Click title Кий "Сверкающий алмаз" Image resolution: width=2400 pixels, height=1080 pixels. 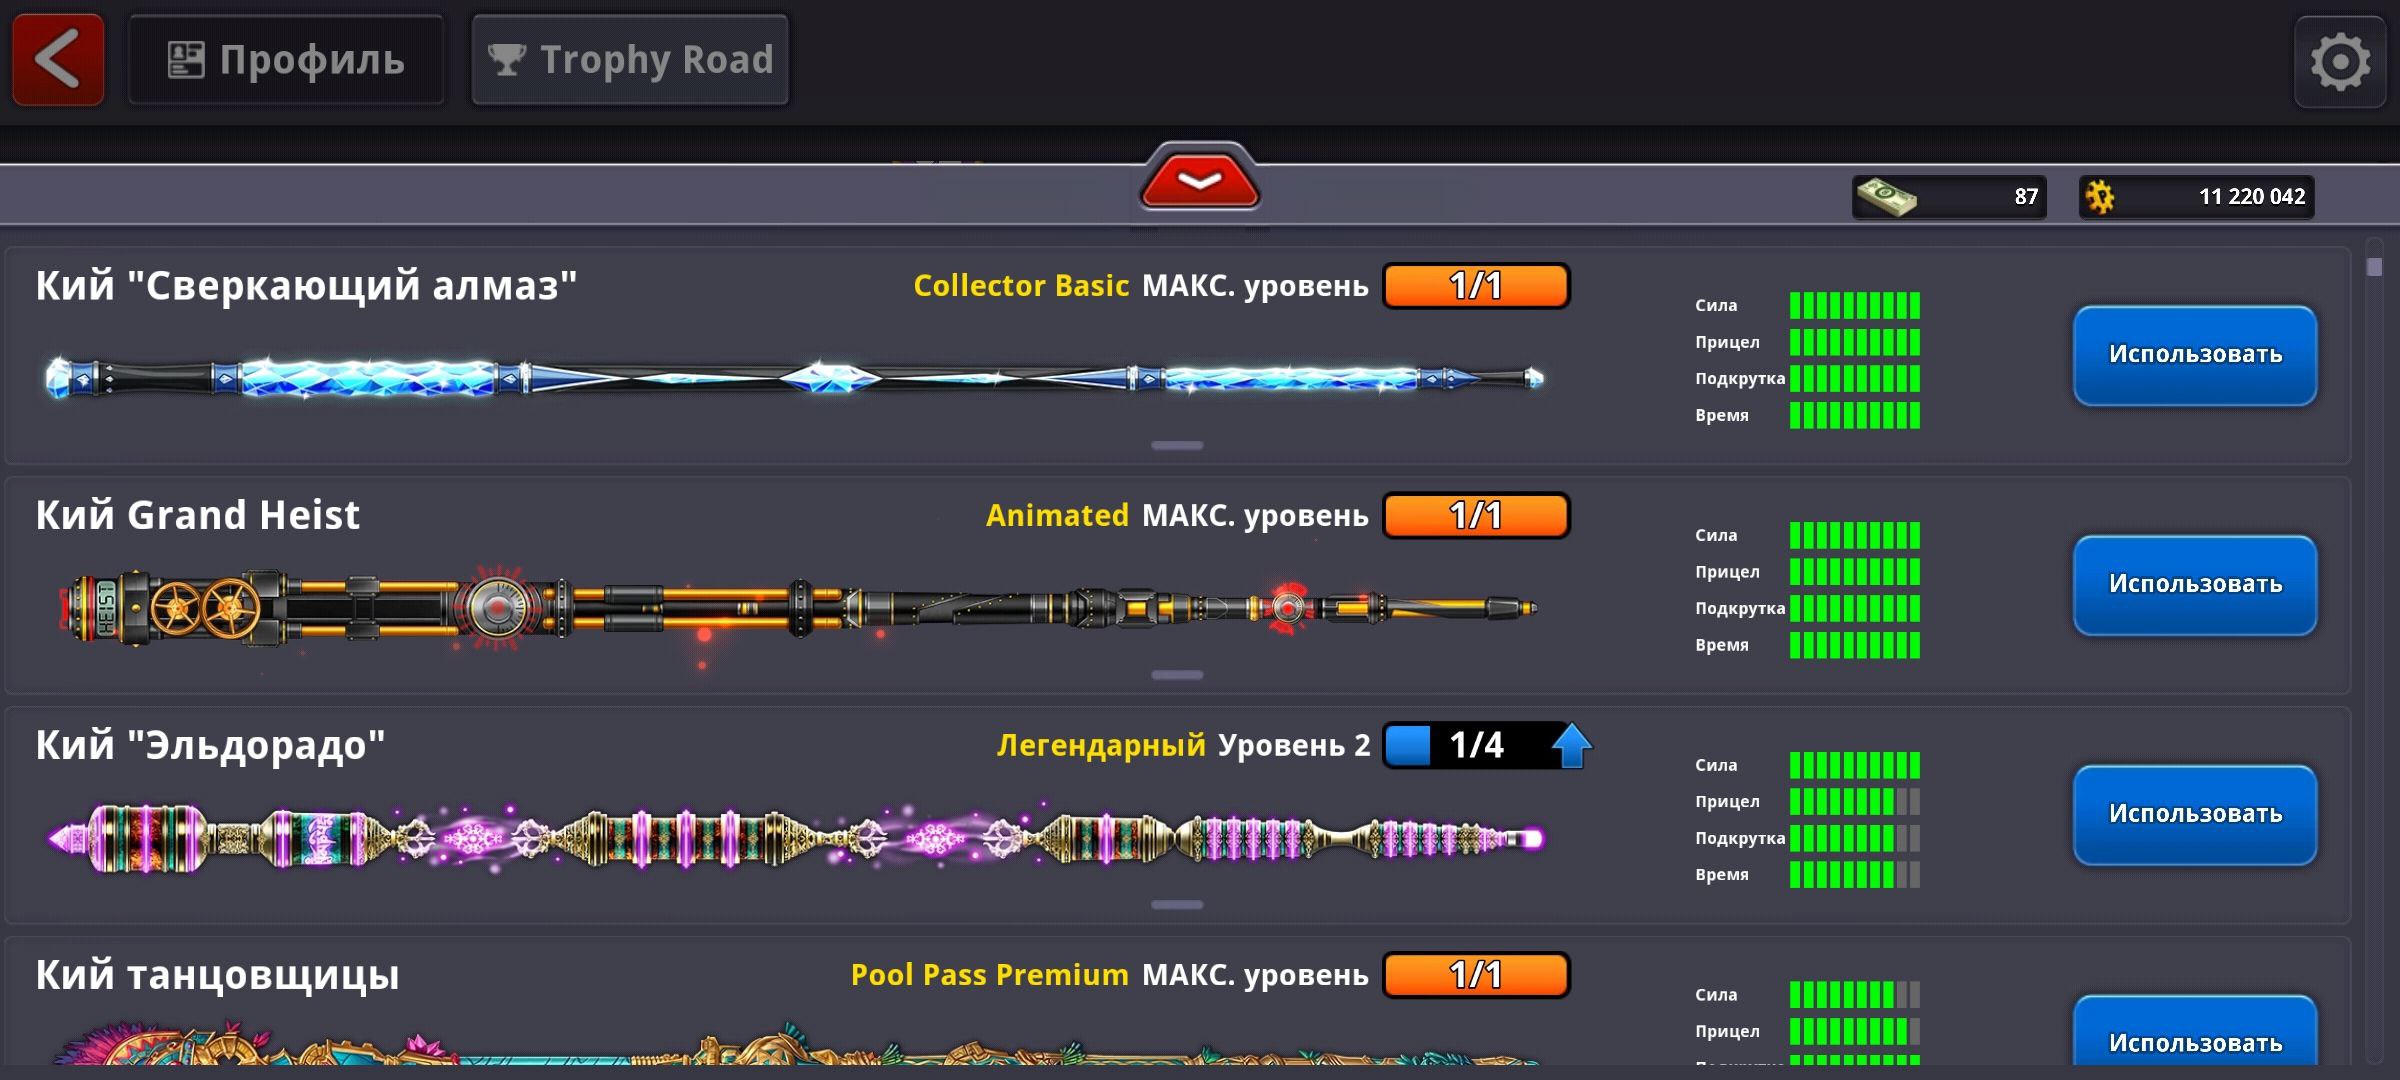point(306,286)
